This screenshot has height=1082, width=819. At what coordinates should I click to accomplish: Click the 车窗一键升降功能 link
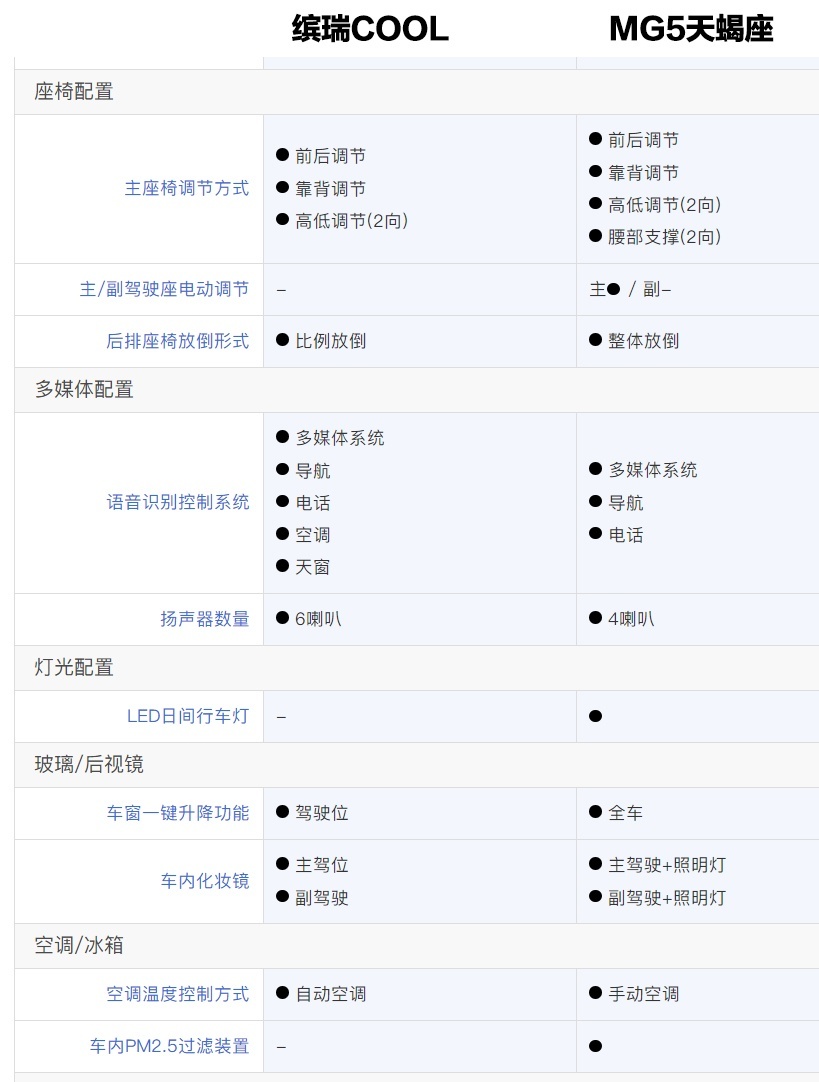click(177, 813)
